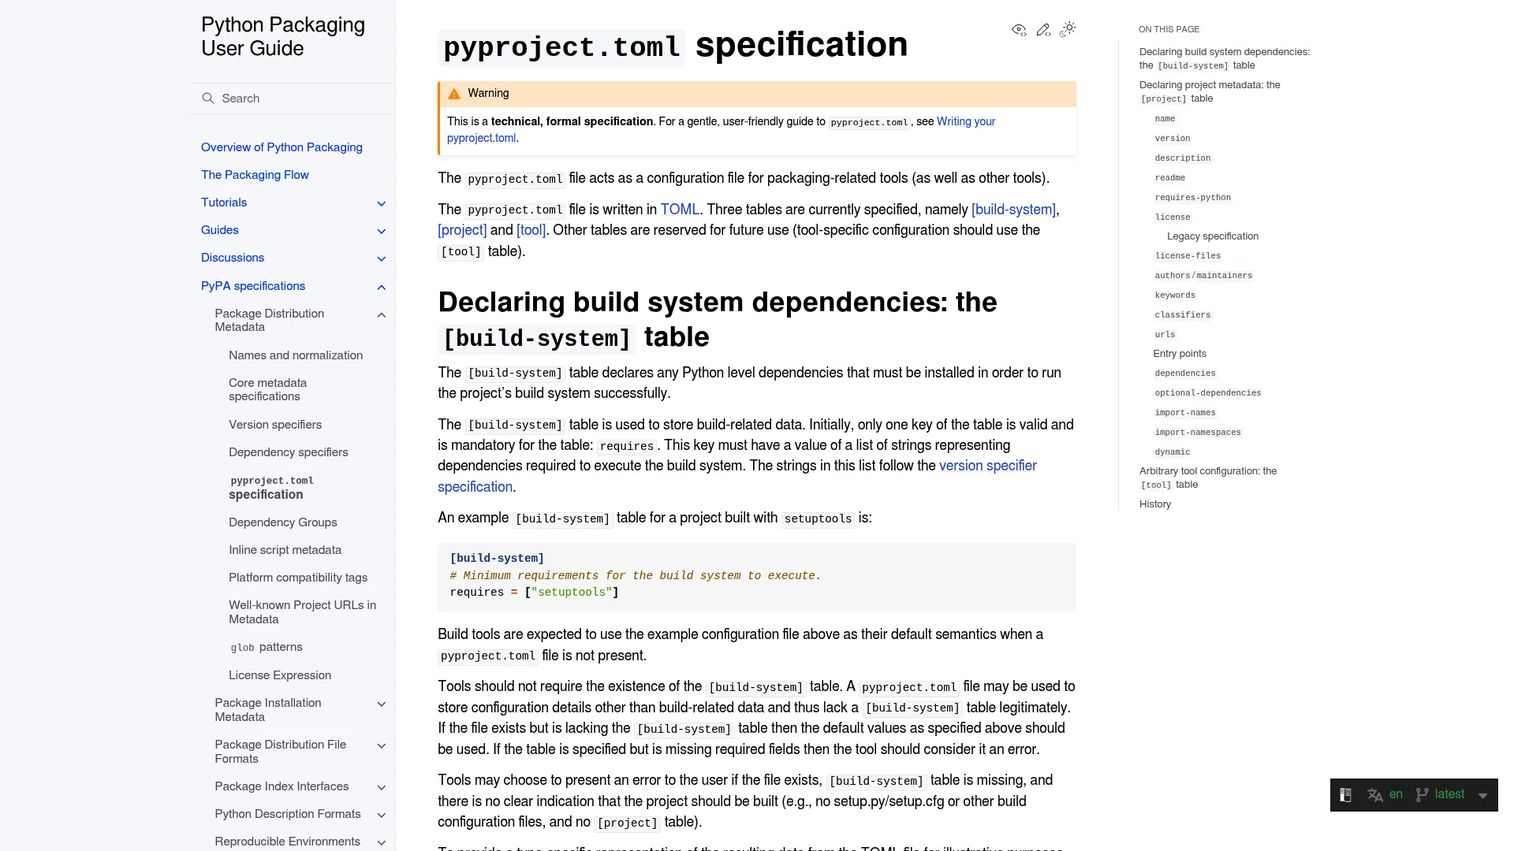Viewport: 1514px width, 851px height.
Task: Jump to 'Declaring build system dependencies' in TOC
Action: [1224, 58]
